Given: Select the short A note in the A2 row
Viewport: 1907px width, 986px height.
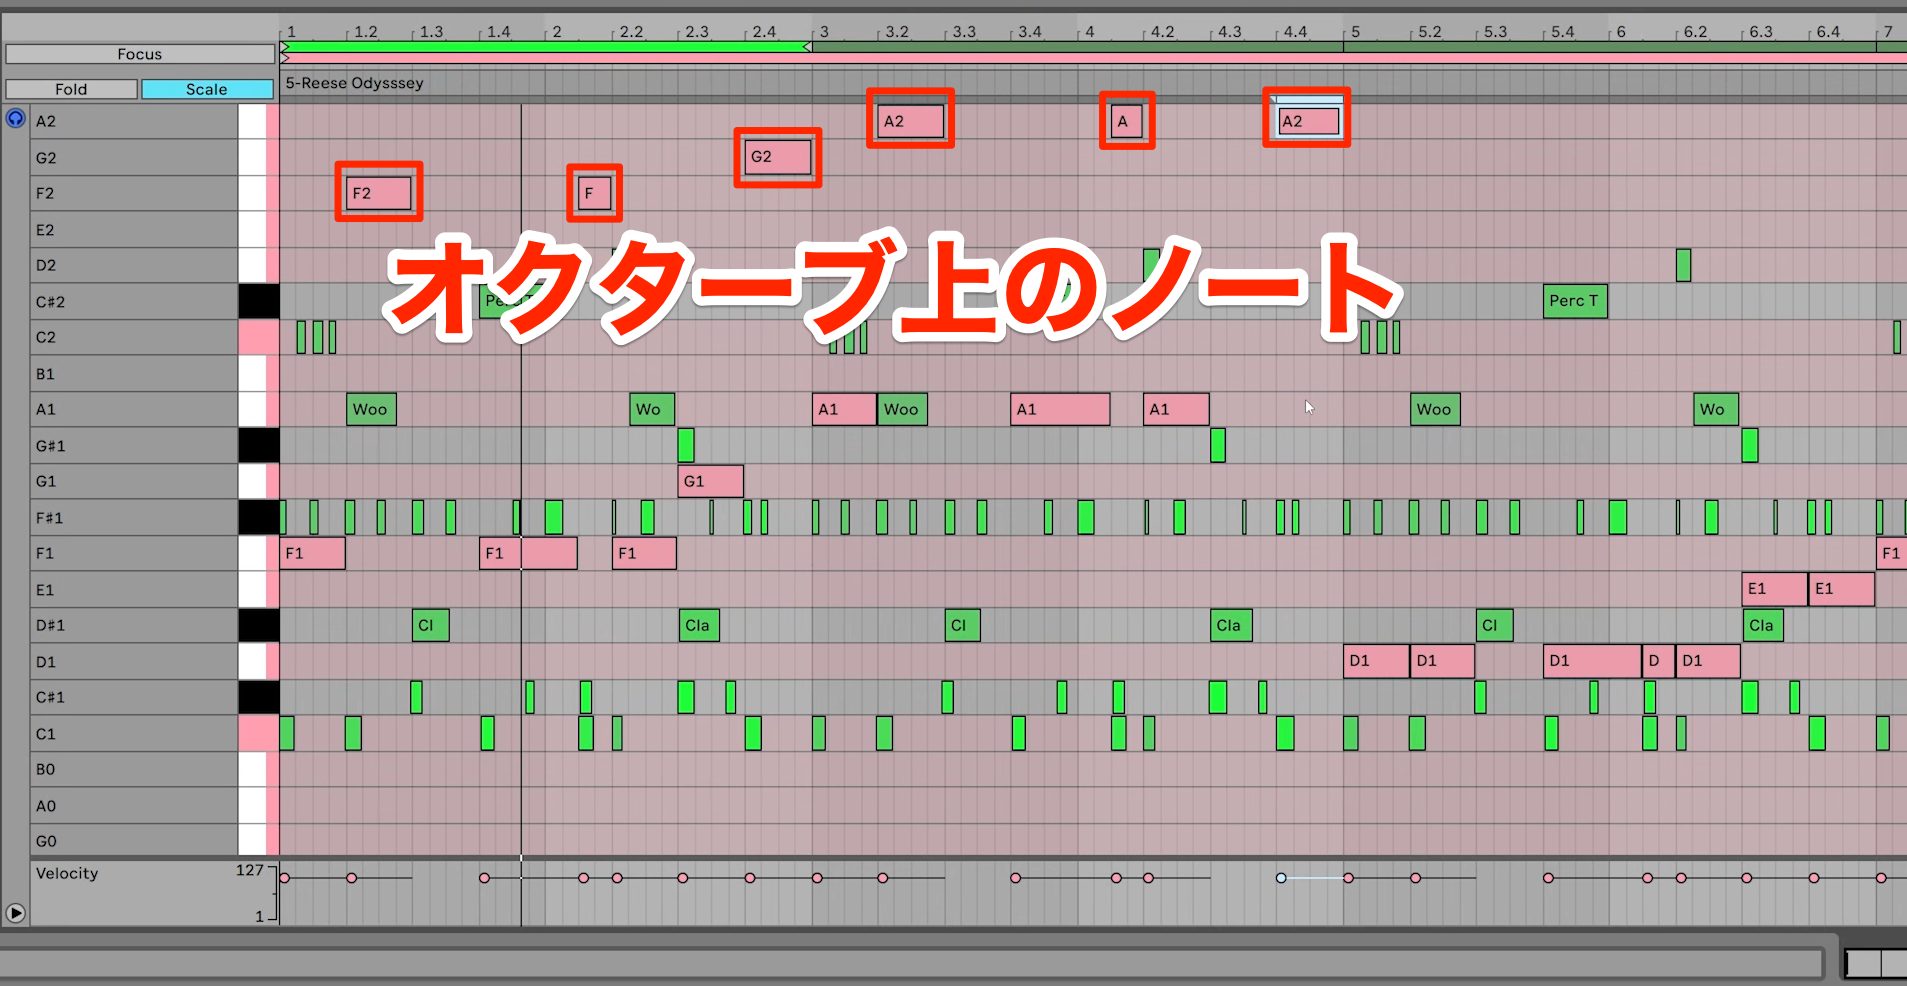Looking at the screenshot, I should 1126,121.
